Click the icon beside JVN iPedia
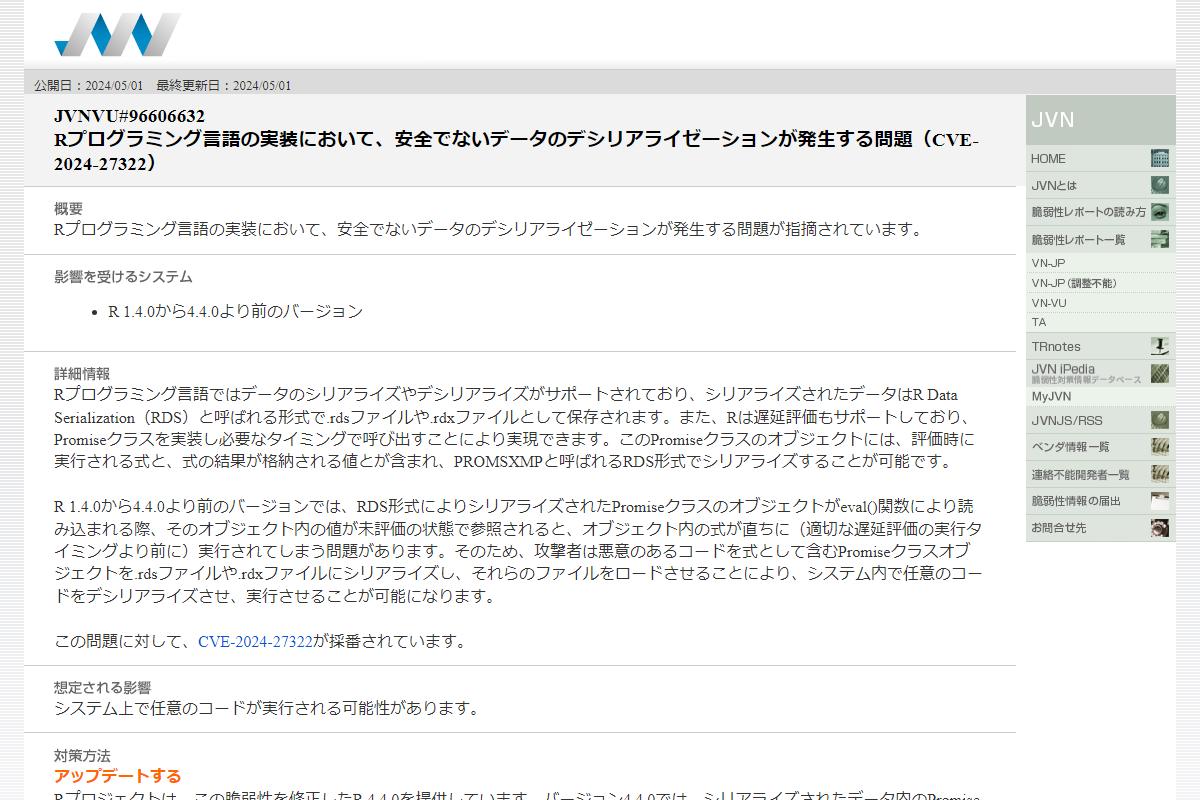 (1159, 373)
